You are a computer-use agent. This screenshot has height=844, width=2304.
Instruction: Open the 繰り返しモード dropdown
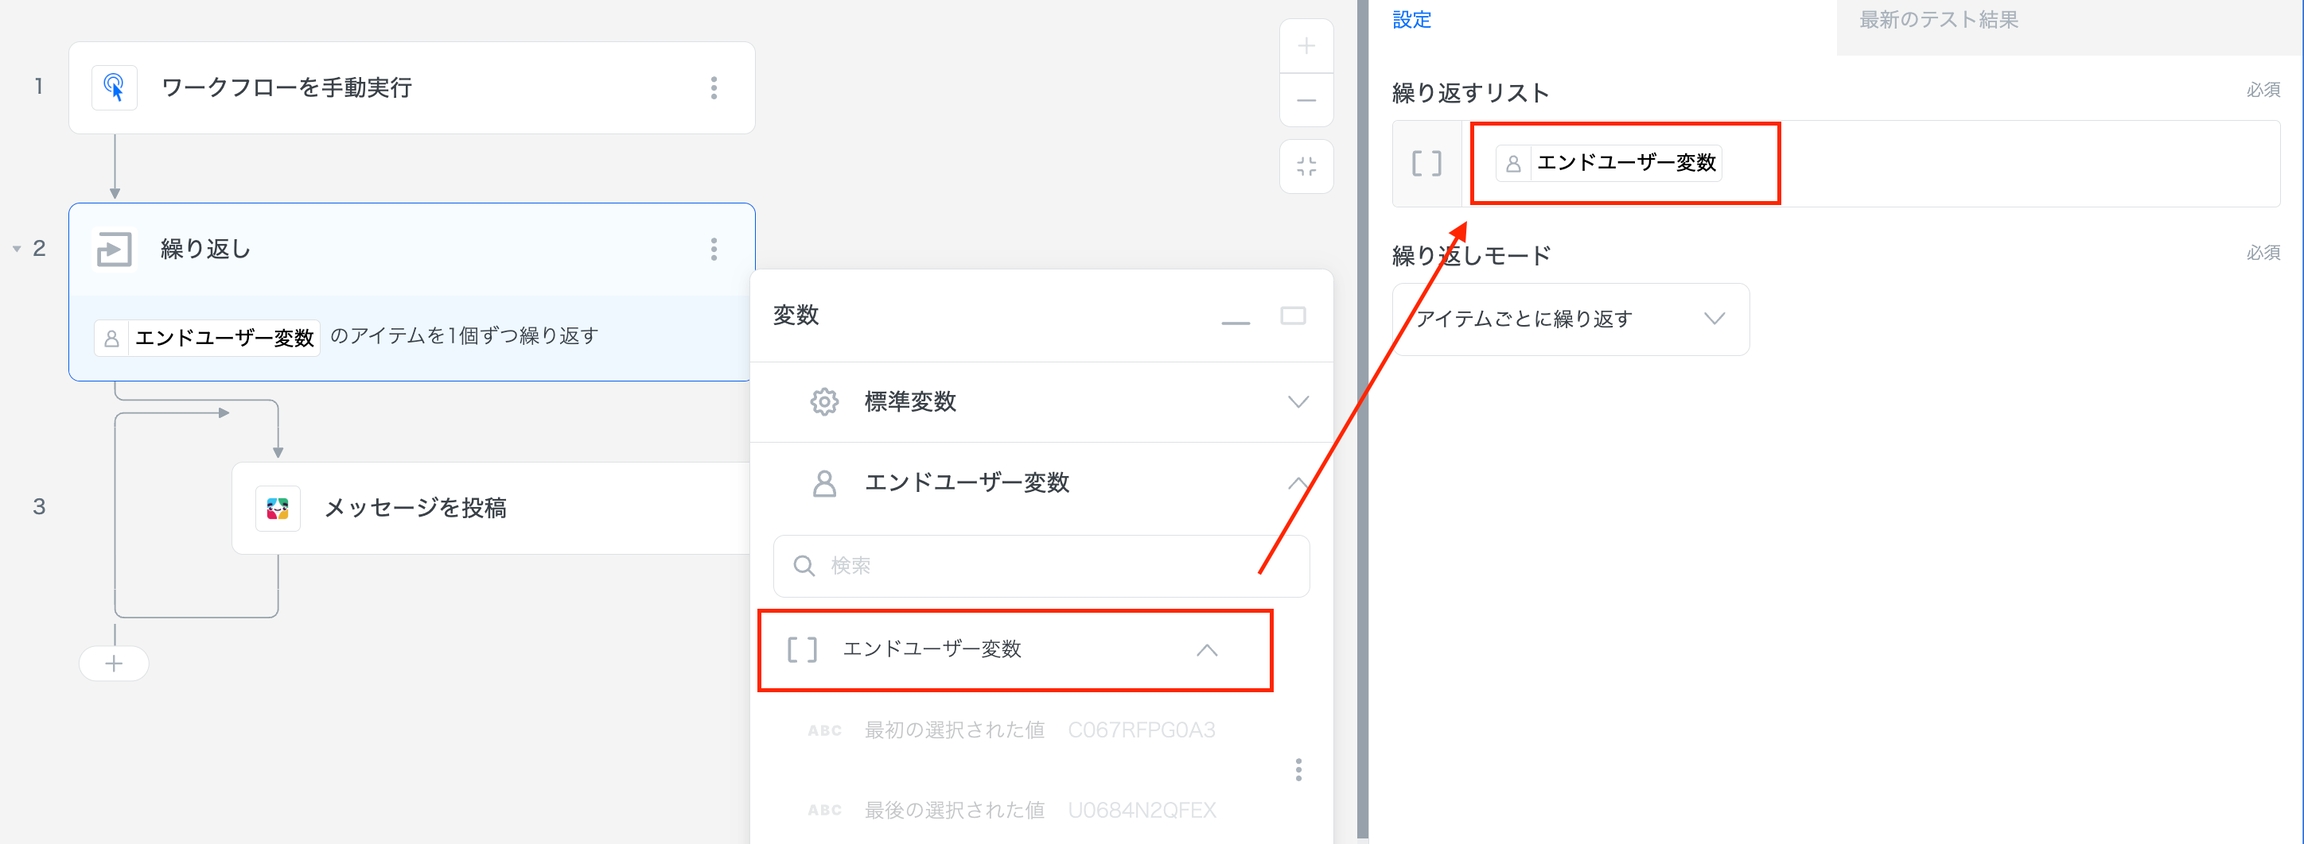[1570, 319]
